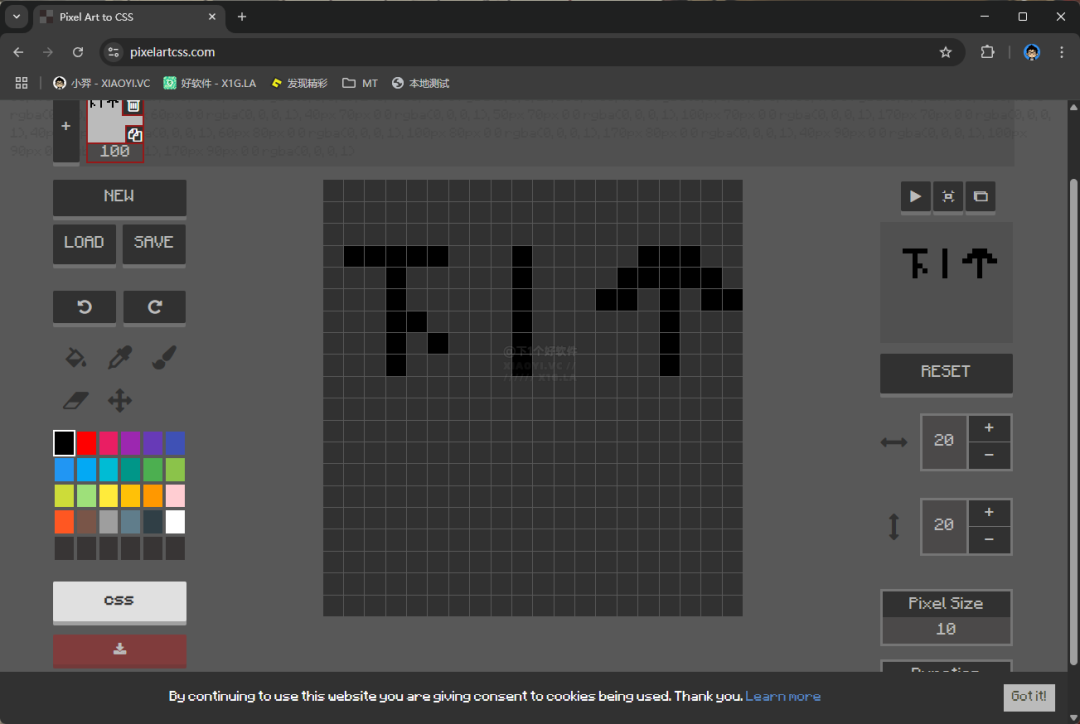Open the preview in a new window

pyautogui.click(x=981, y=197)
